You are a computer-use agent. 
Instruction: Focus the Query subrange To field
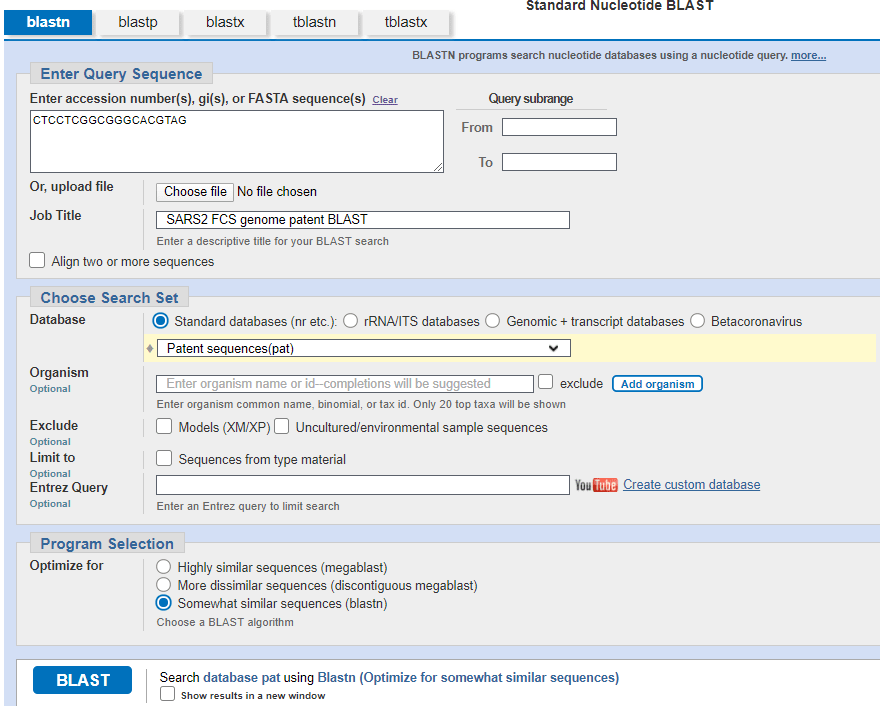(x=559, y=162)
